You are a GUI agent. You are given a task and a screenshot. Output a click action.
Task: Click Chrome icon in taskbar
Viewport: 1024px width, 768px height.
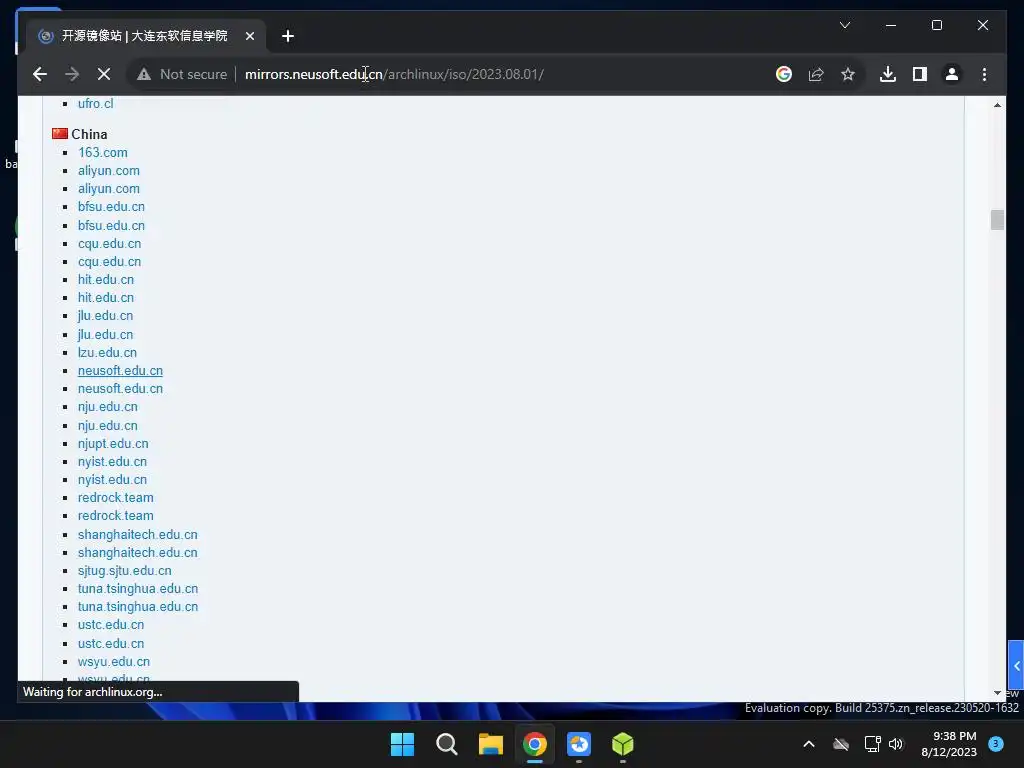(x=535, y=744)
